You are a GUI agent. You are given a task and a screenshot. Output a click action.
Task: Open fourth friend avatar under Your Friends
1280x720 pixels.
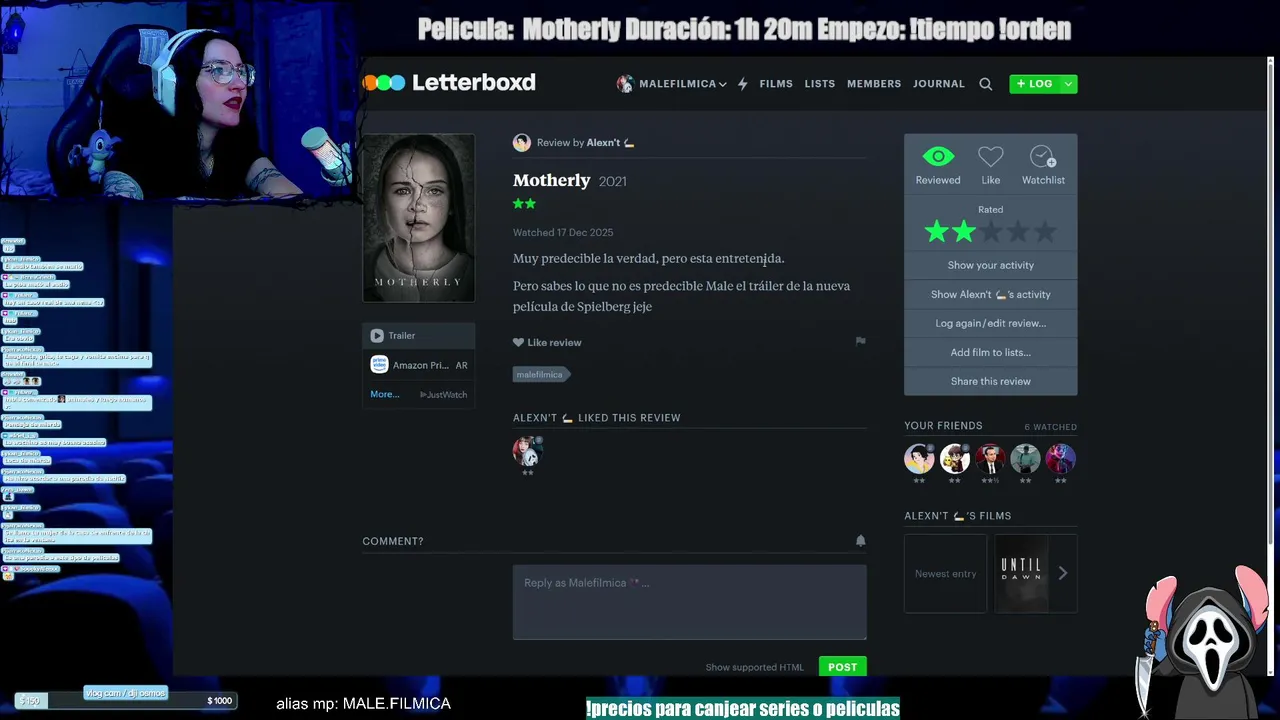[1025, 459]
